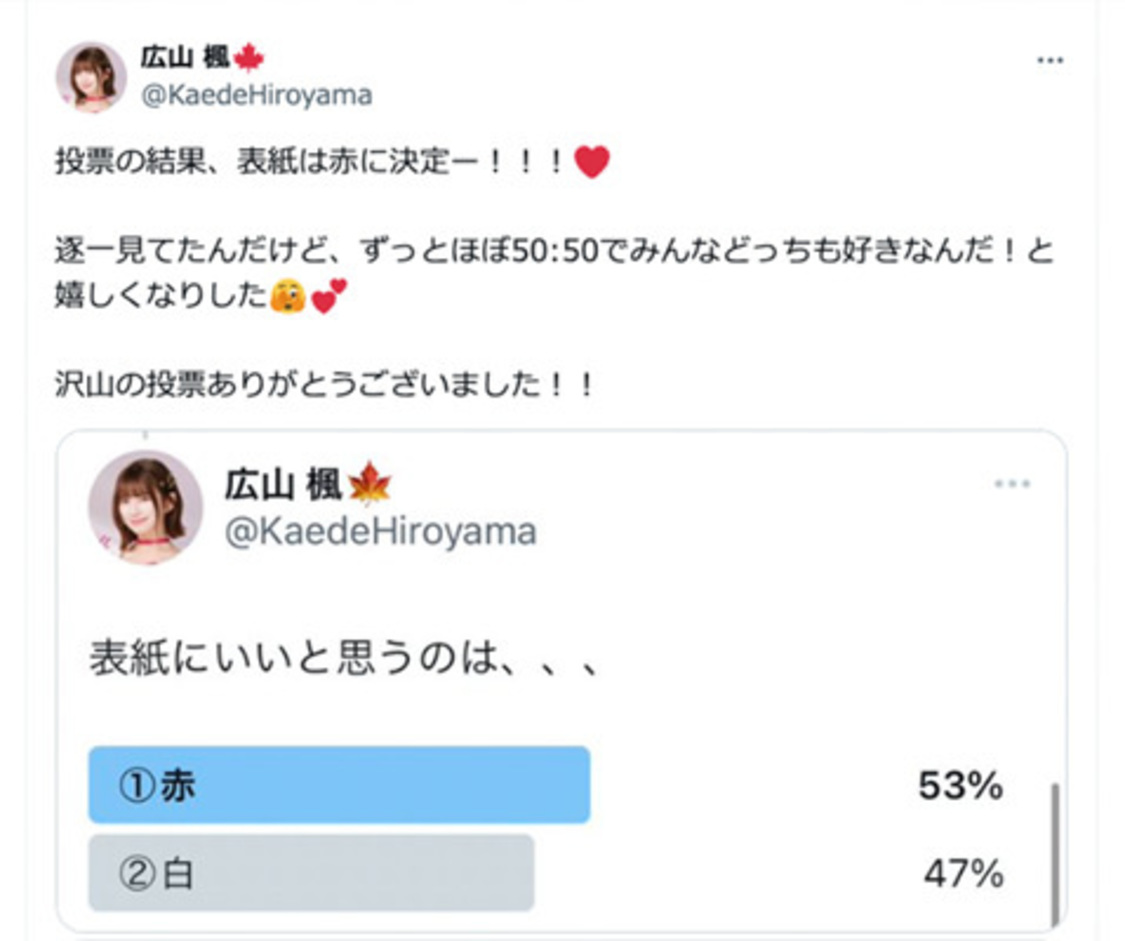Open the 広山 楓 display name at the top

tap(185, 59)
